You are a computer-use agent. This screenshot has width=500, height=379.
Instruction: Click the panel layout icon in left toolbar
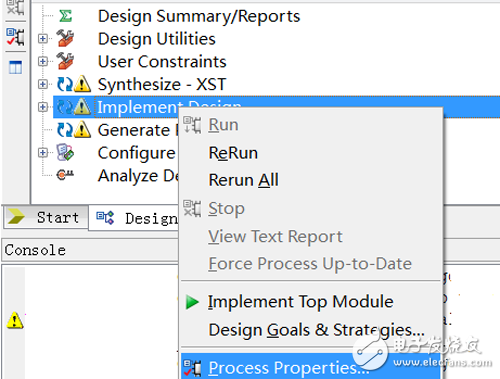click(x=15, y=67)
